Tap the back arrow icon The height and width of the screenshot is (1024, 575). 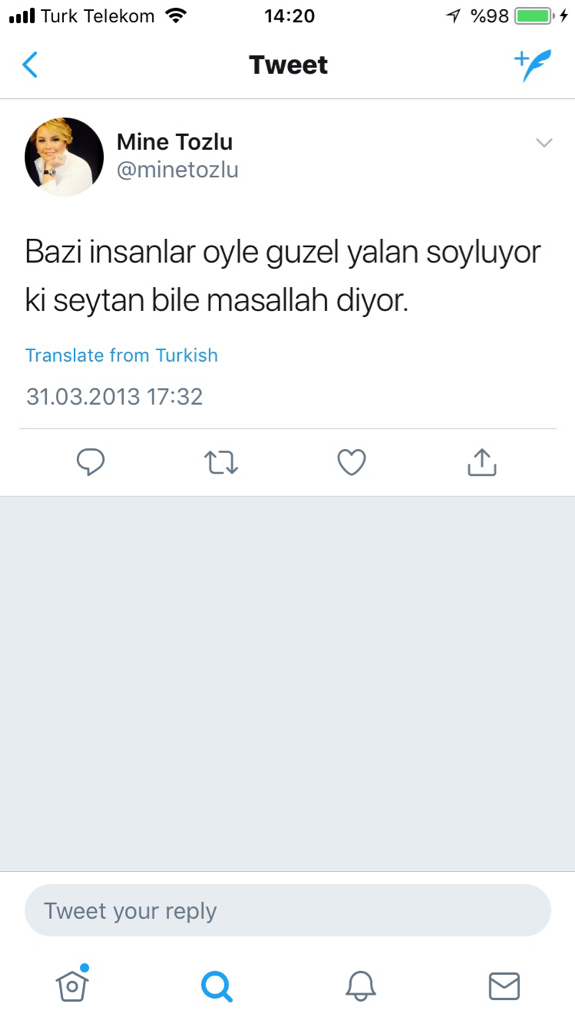pos(30,65)
